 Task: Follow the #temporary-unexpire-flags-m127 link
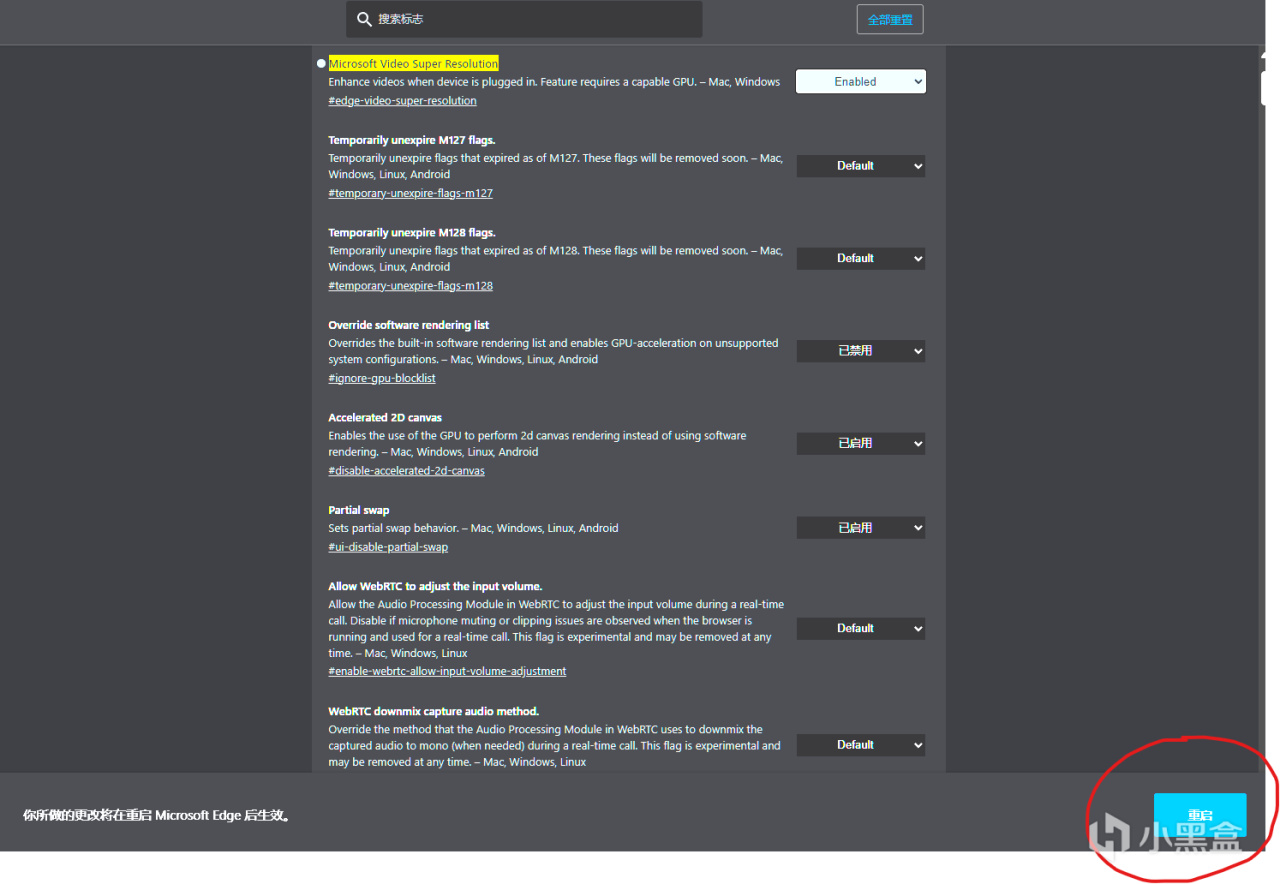point(410,193)
